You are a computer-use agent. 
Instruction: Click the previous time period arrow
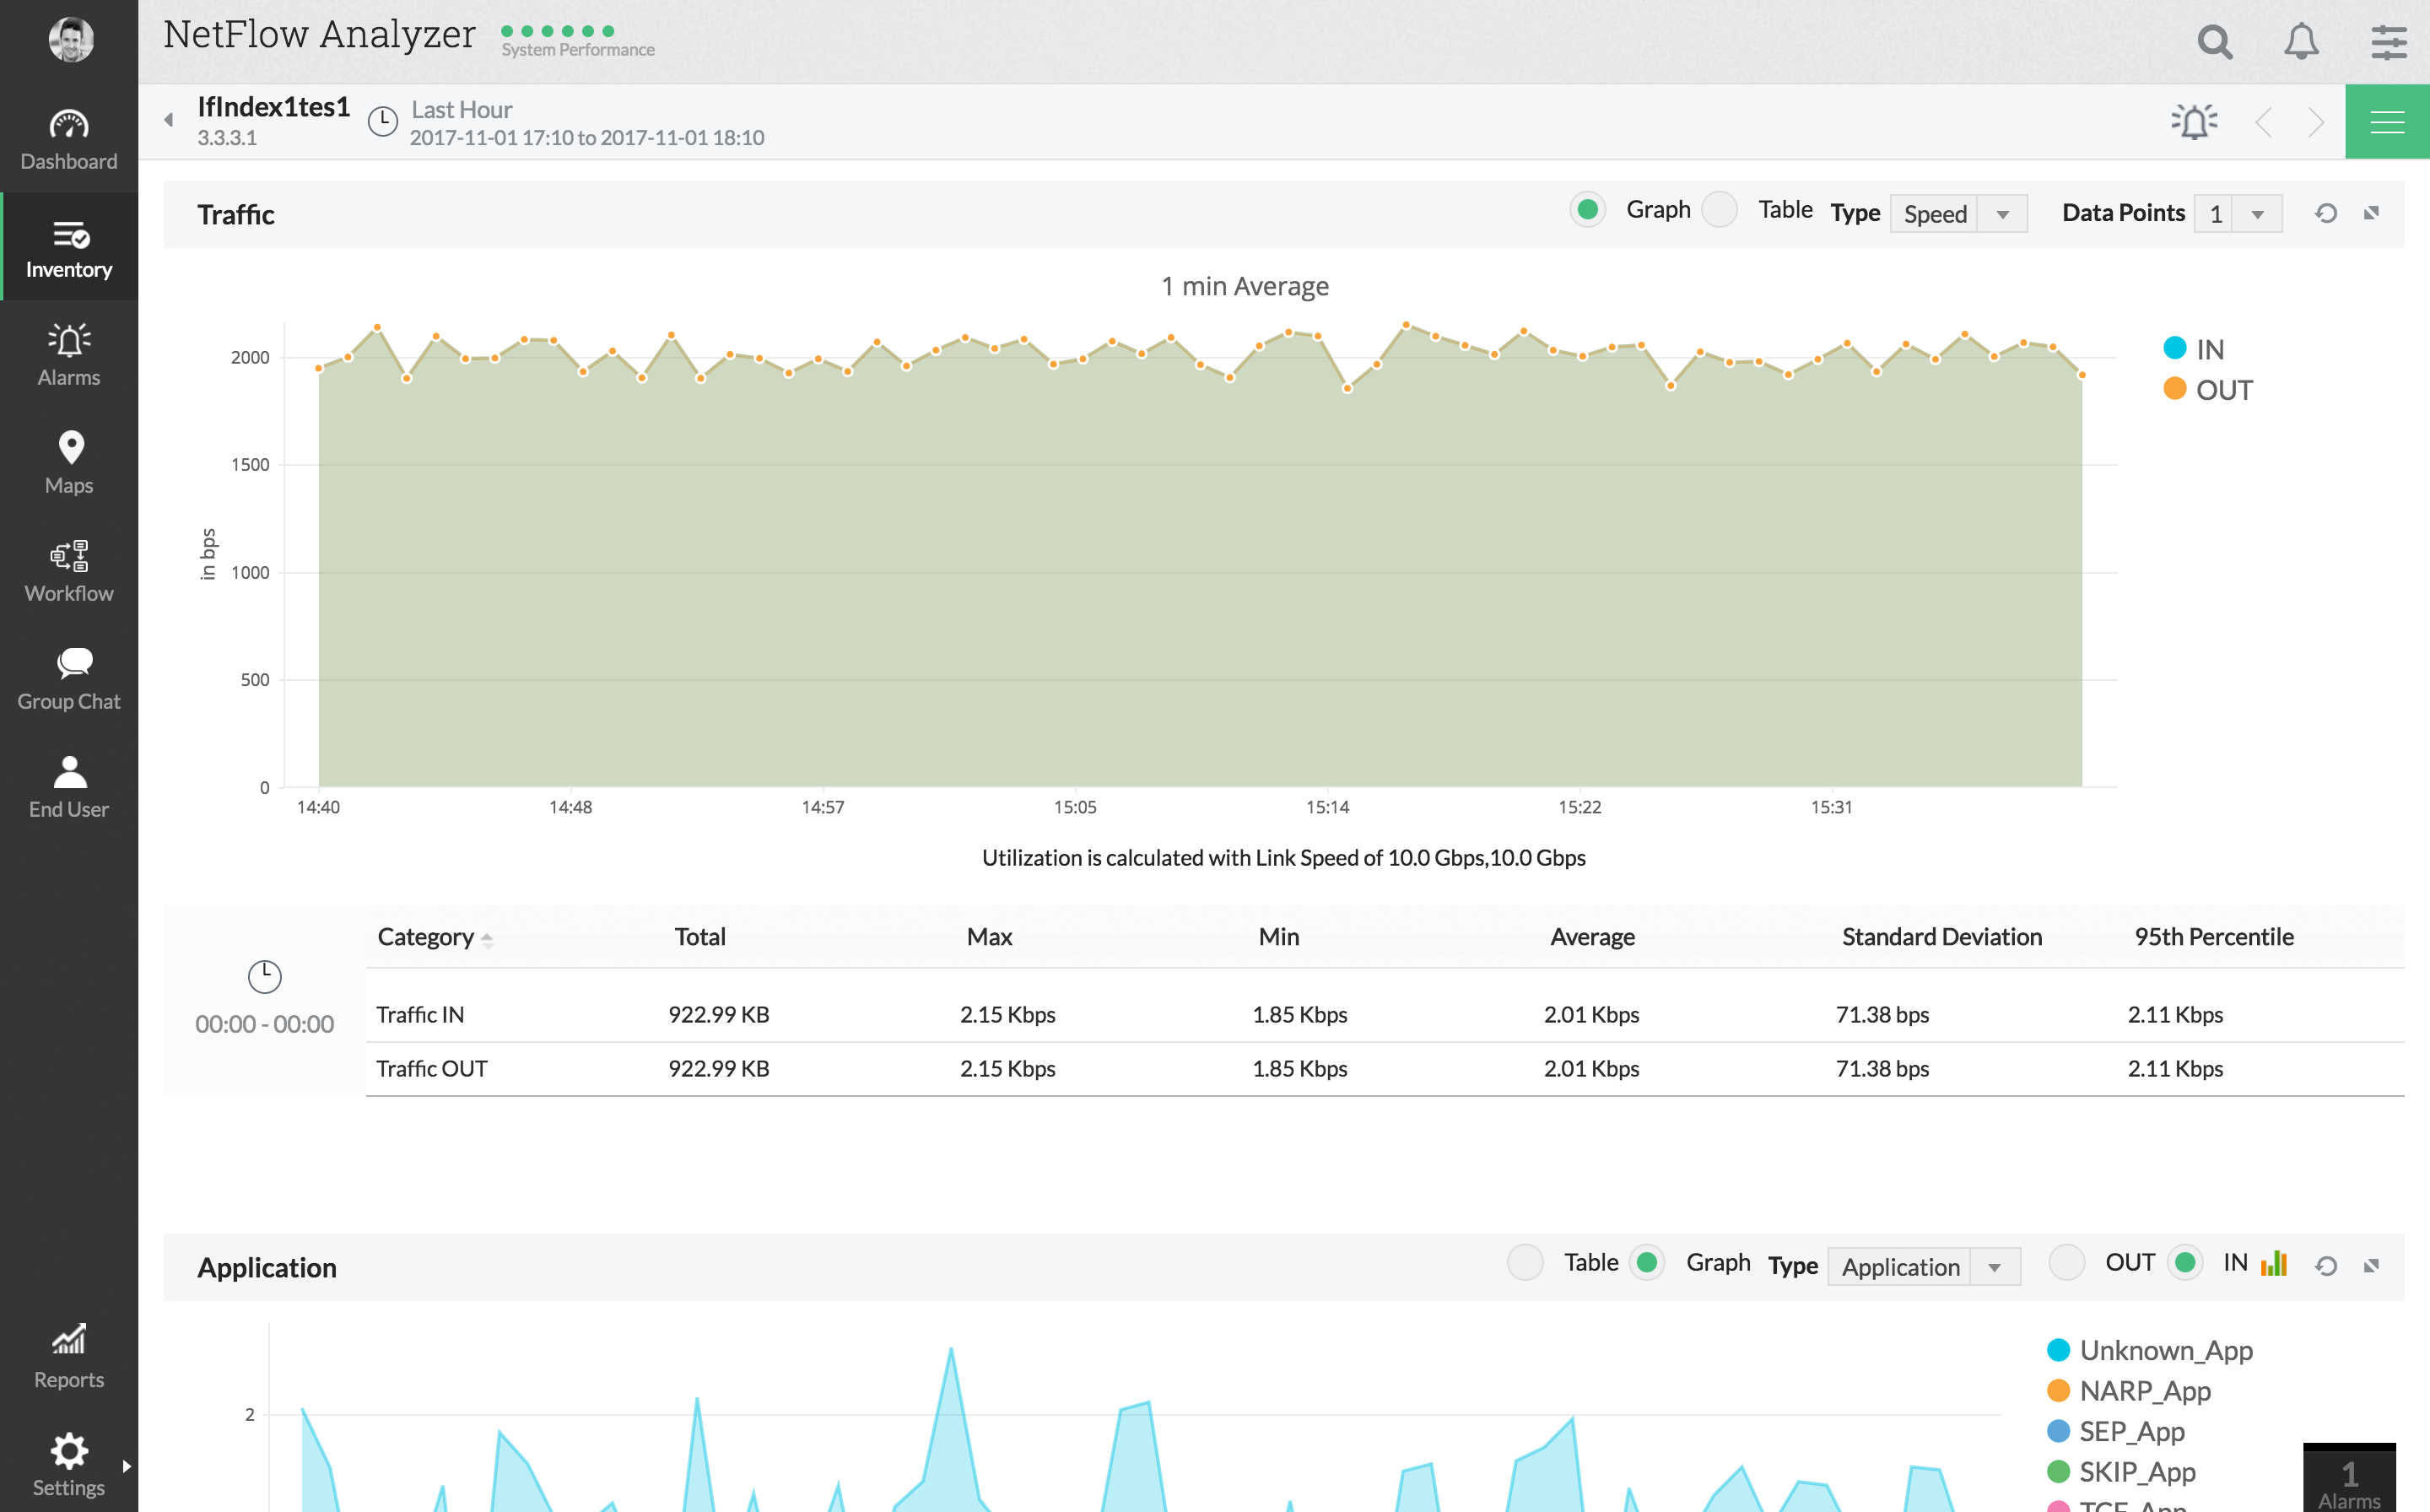tap(2263, 122)
